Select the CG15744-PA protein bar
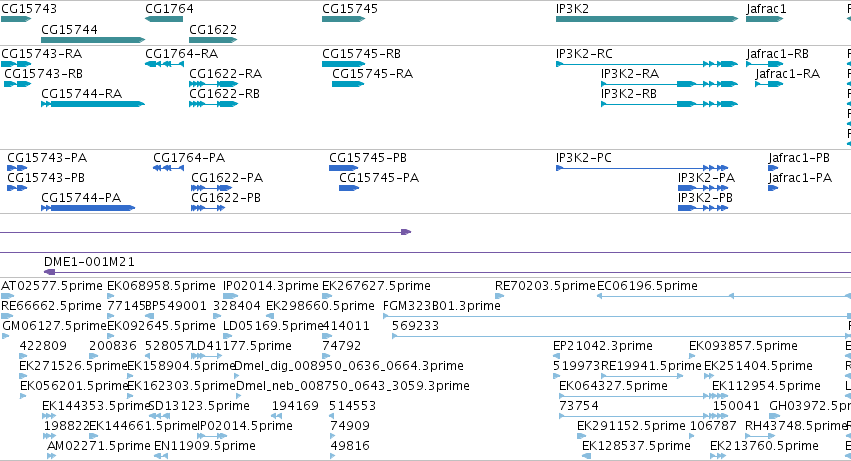Screen dimensions: 851x461 88,207
